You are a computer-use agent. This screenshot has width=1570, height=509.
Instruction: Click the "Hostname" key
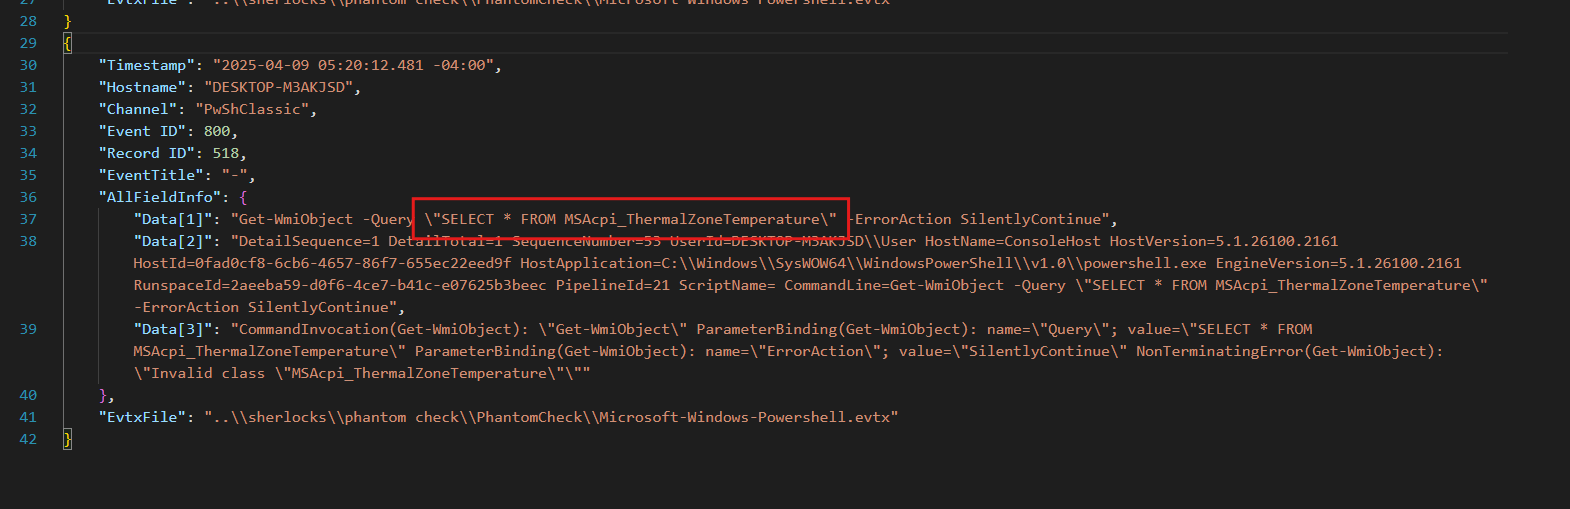coord(142,87)
